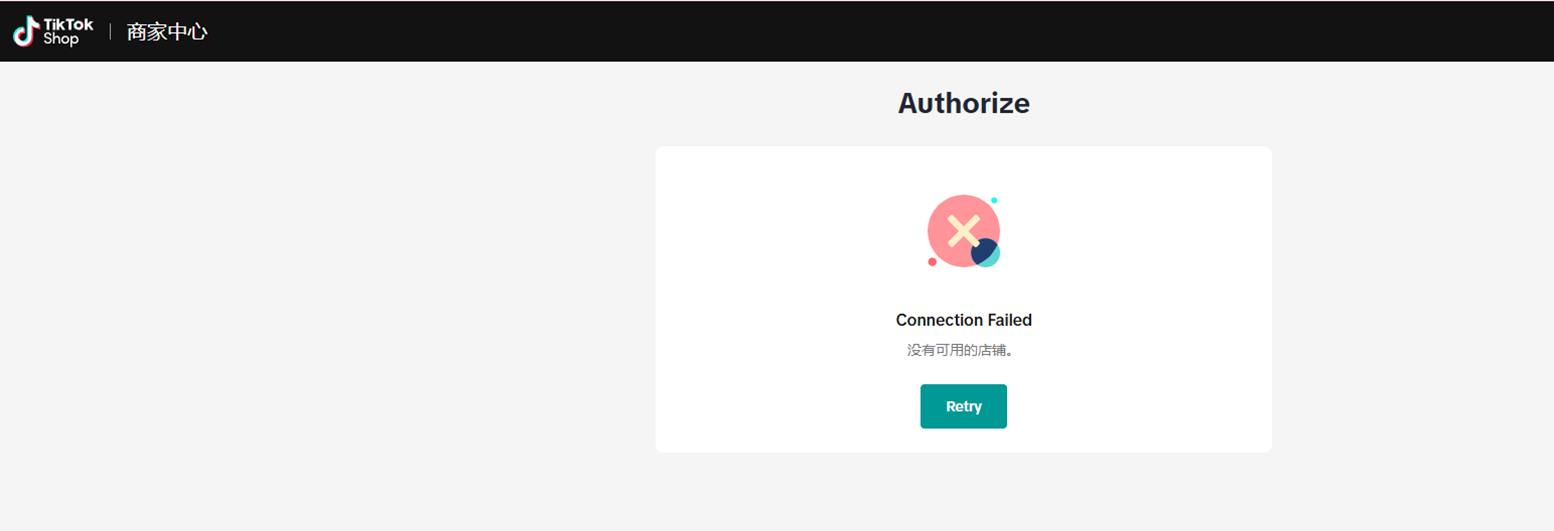
Task: Click the gray background below the card
Action: (963, 495)
